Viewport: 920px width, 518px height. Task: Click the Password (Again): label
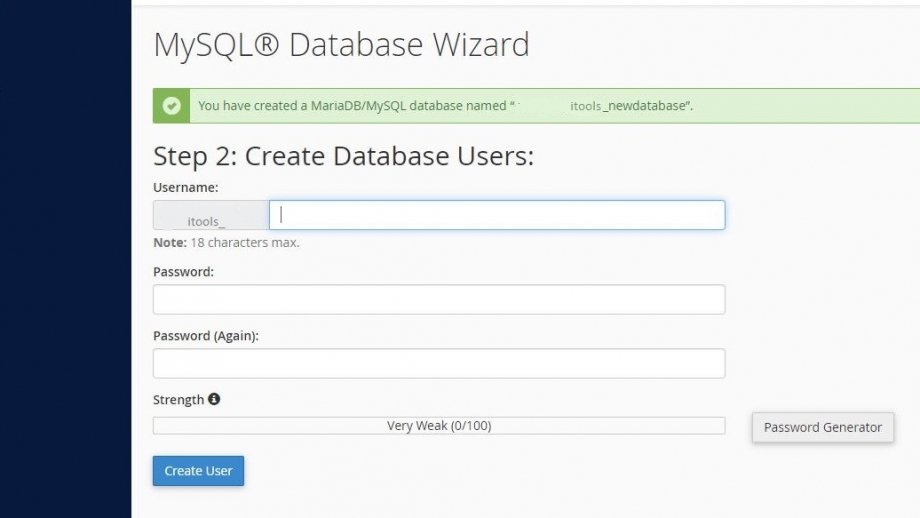(205, 336)
